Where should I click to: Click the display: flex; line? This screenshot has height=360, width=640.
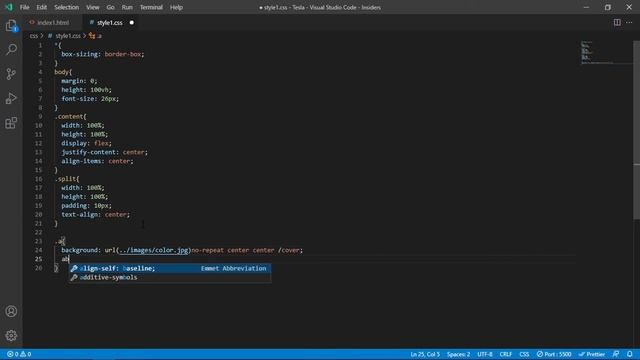point(86,143)
